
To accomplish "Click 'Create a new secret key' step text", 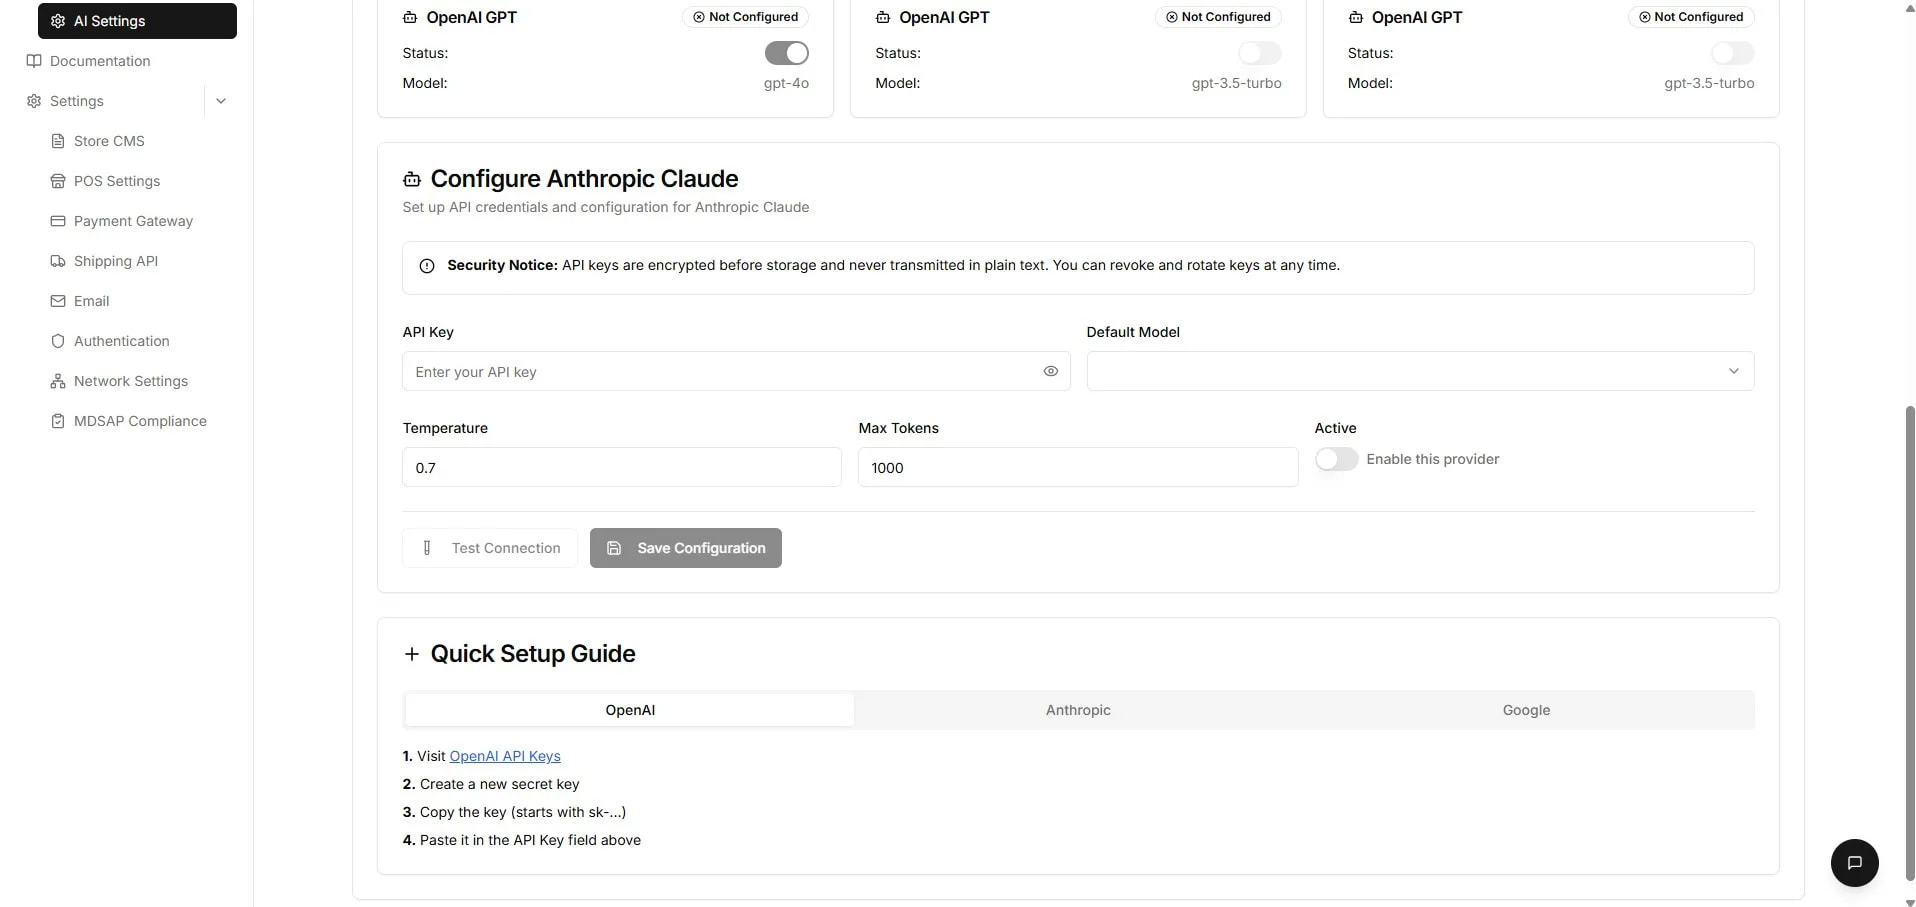I will (500, 784).
